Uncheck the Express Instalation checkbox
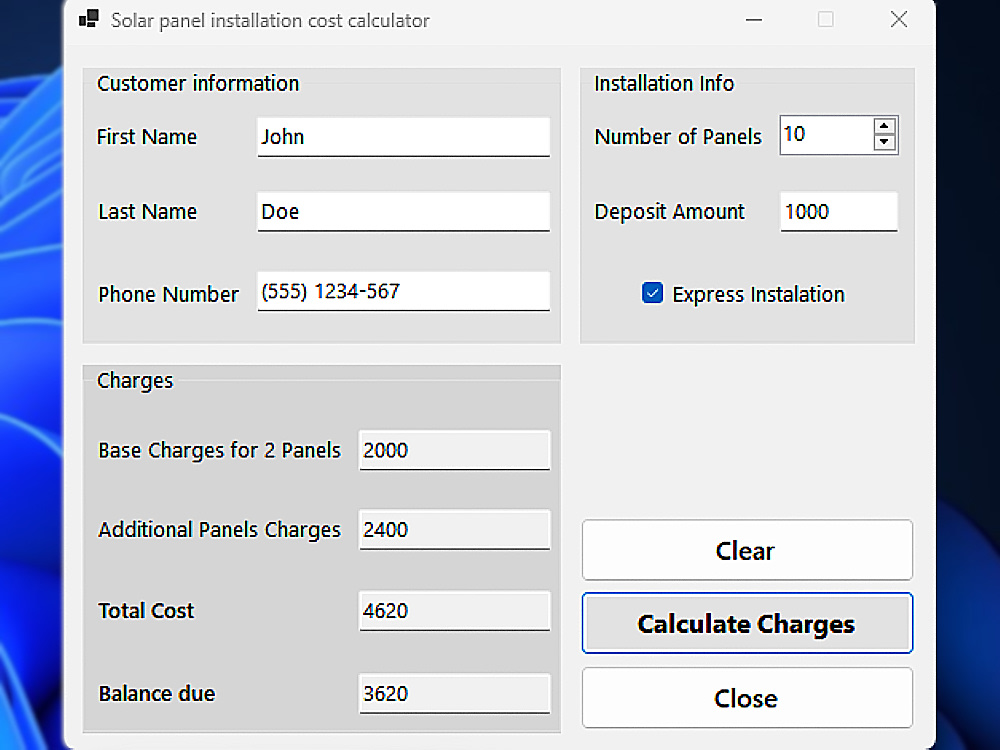 652,293
